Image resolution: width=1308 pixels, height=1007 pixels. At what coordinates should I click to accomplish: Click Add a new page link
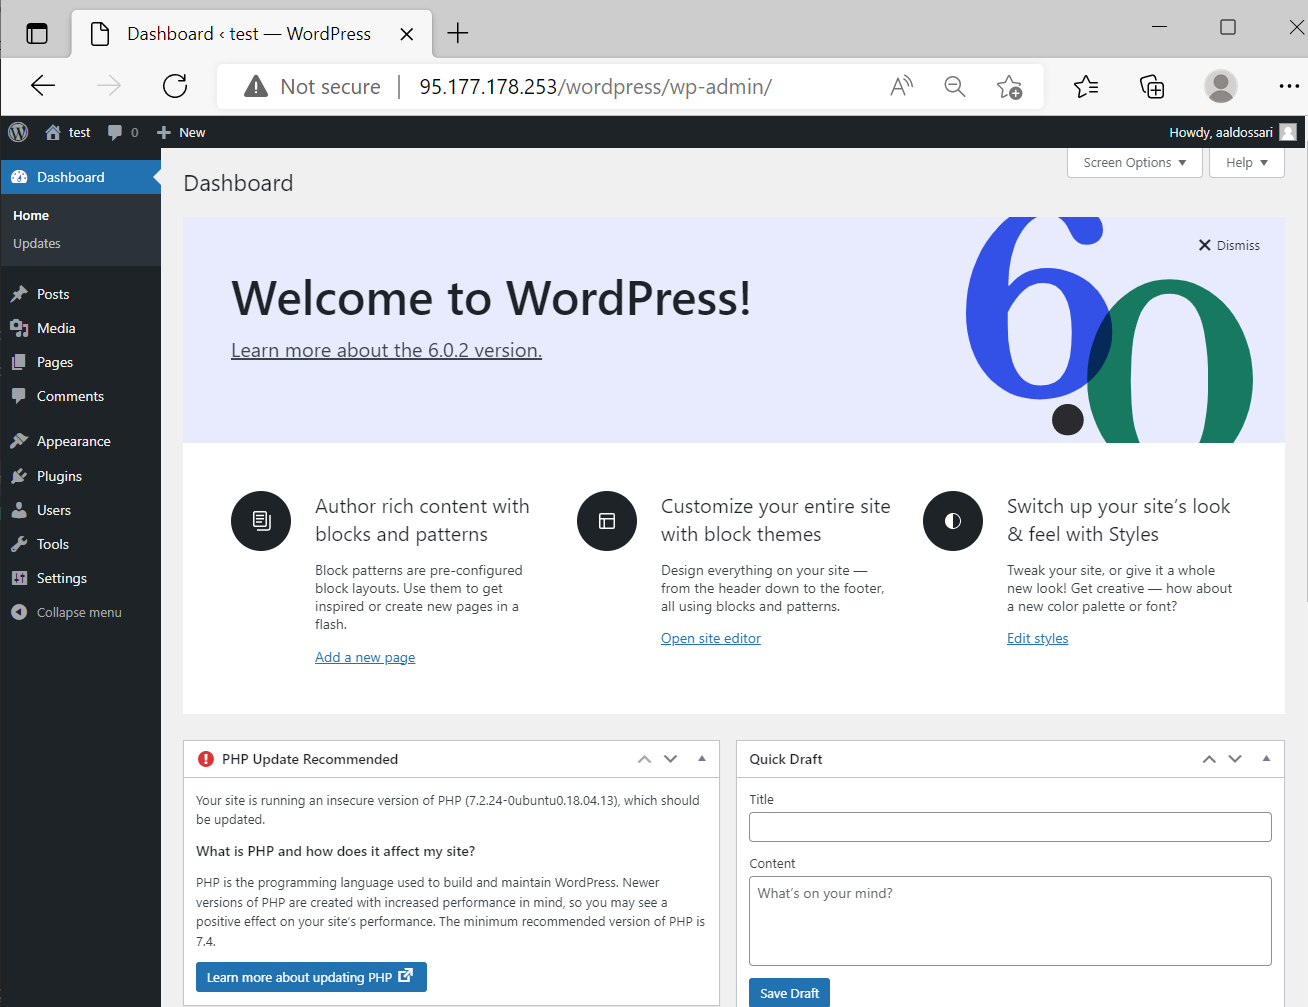(365, 657)
